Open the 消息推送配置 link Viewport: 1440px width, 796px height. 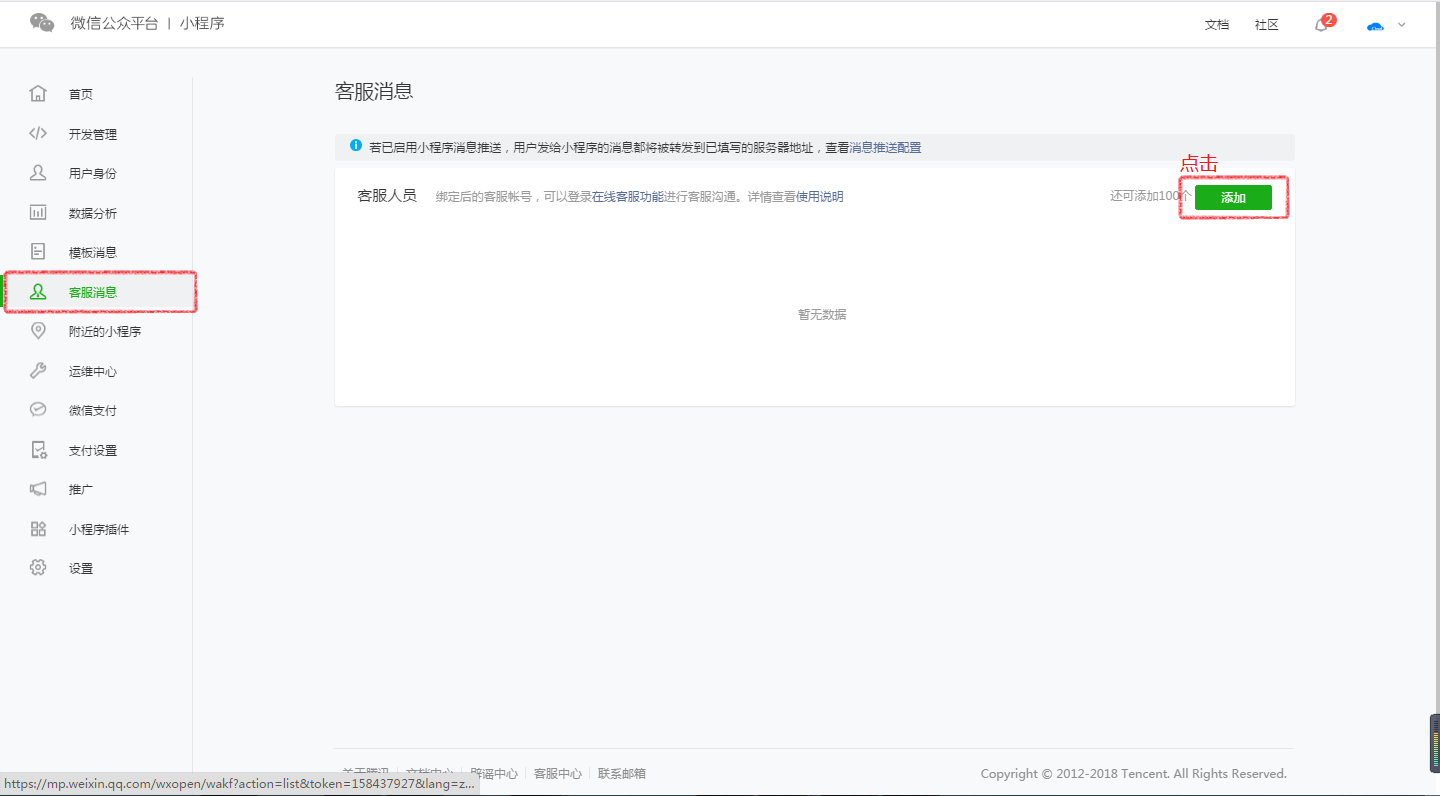884,147
